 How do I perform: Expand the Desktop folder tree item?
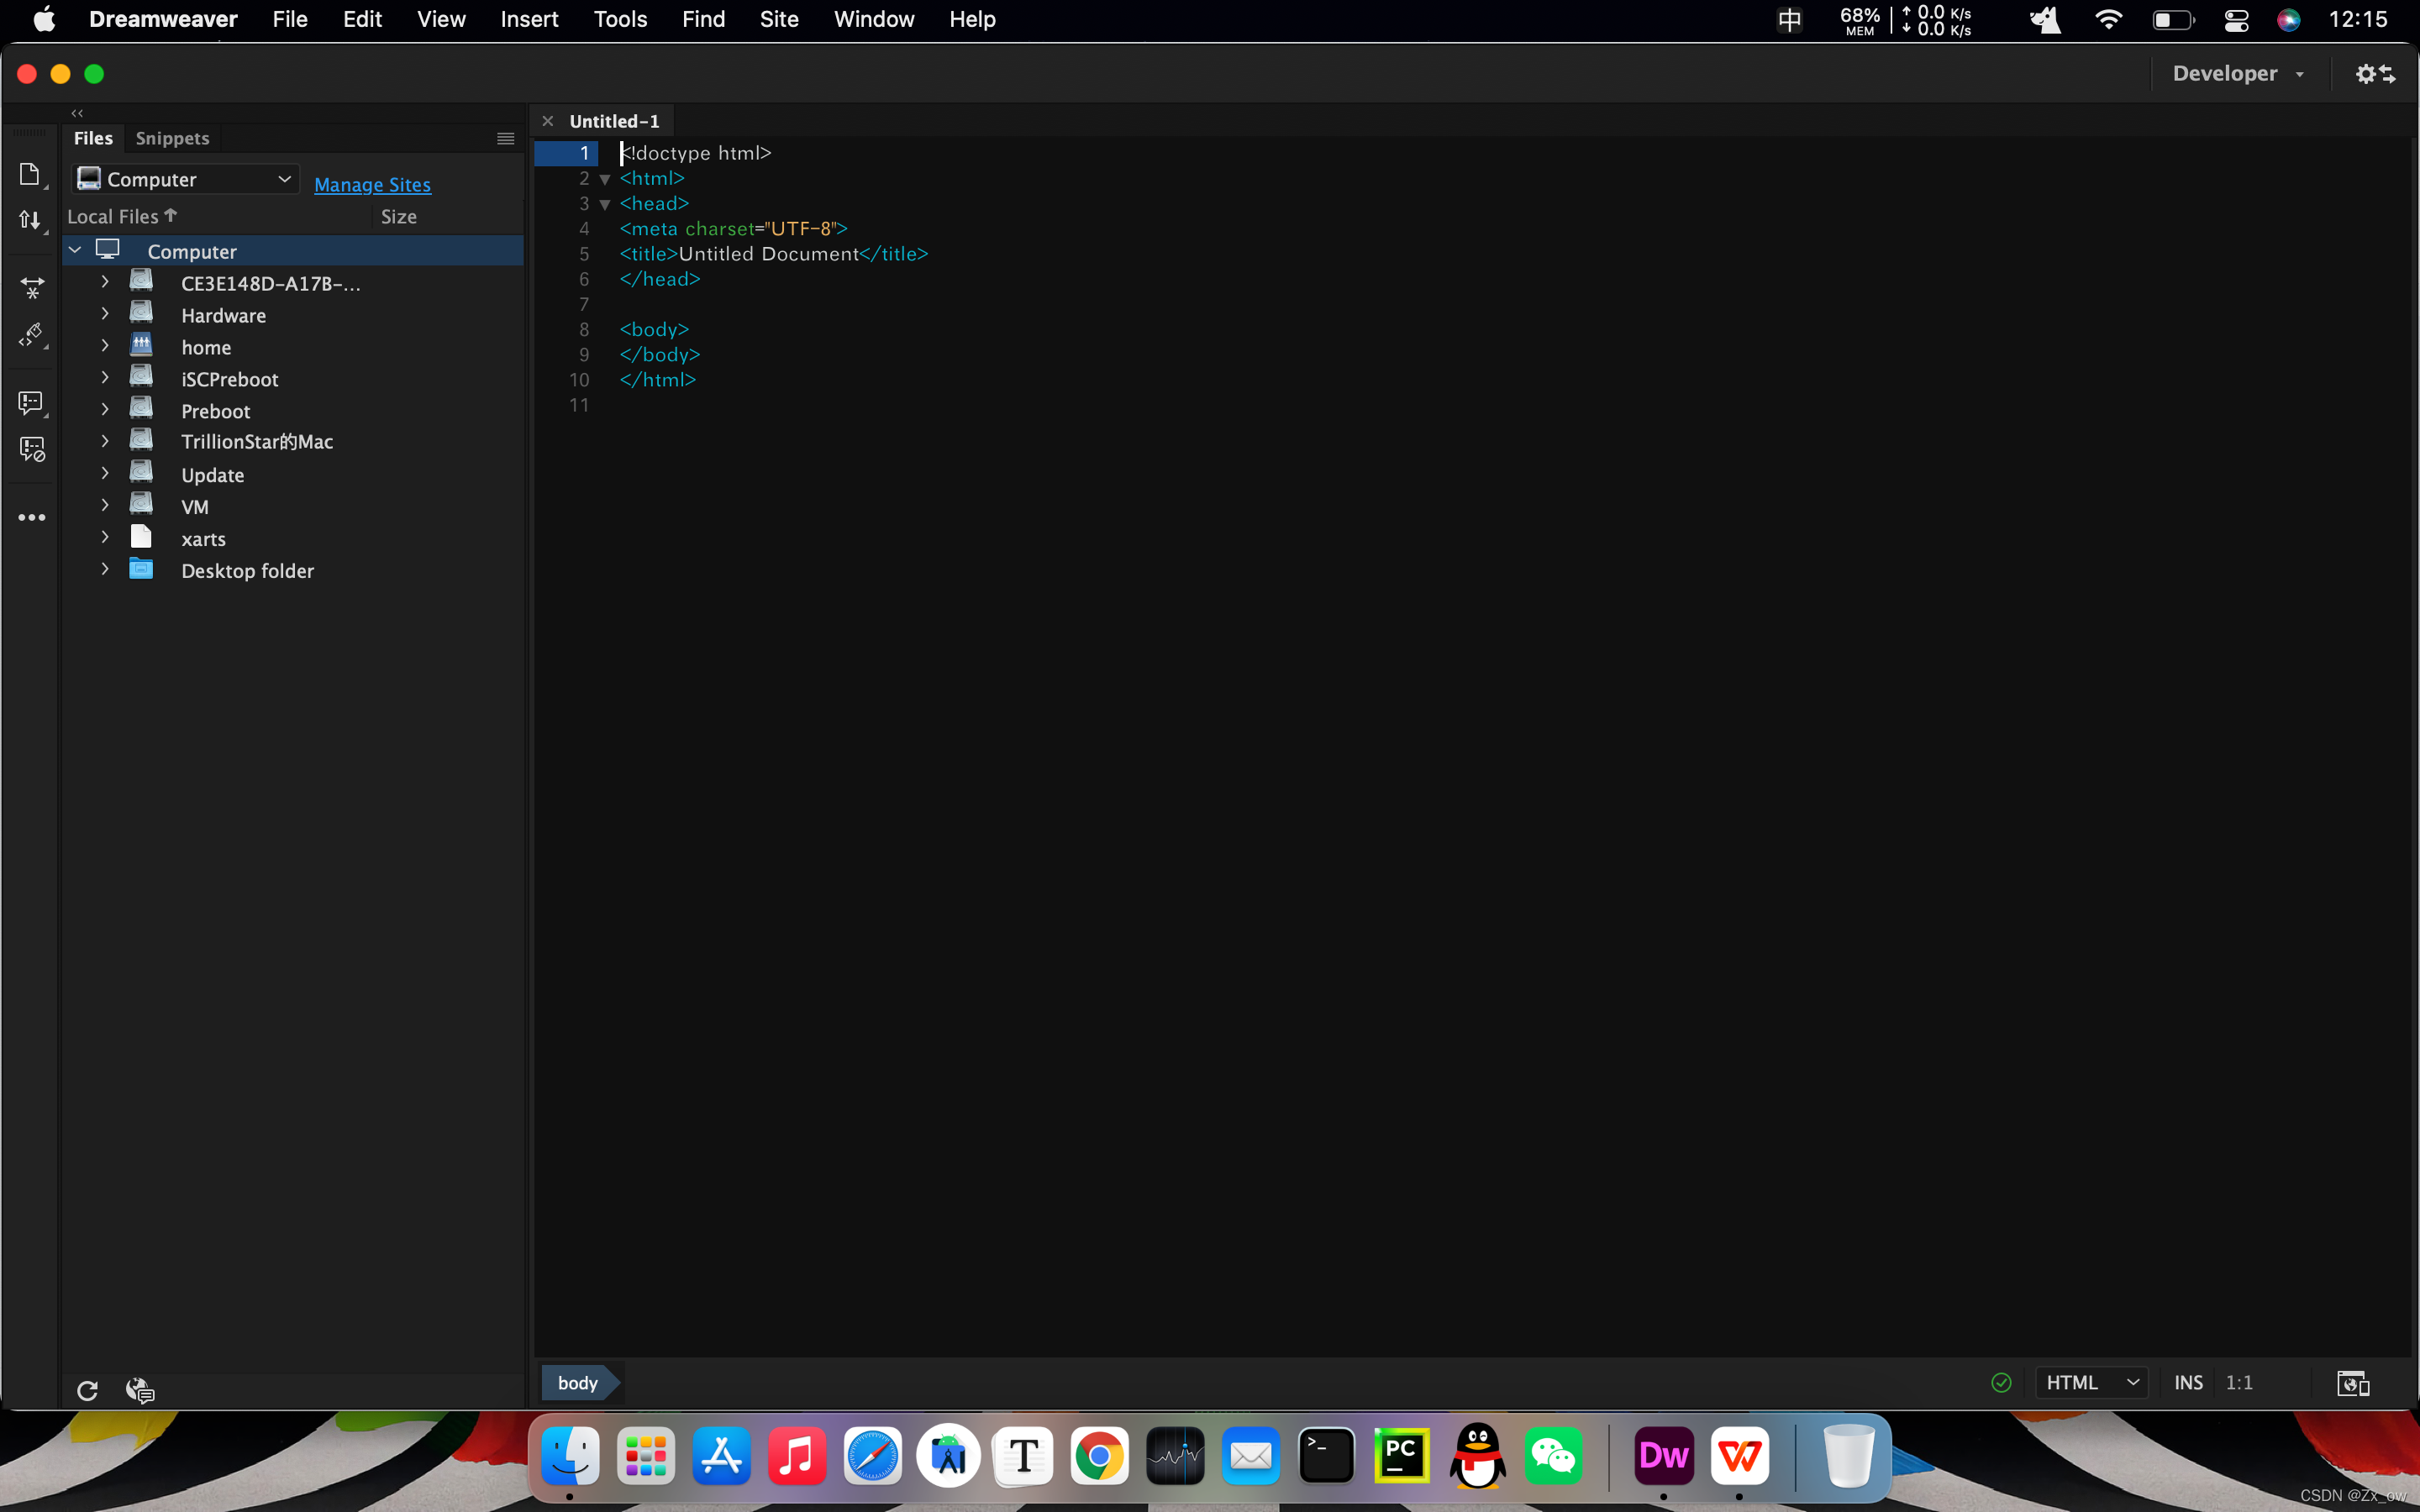[x=105, y=570]
